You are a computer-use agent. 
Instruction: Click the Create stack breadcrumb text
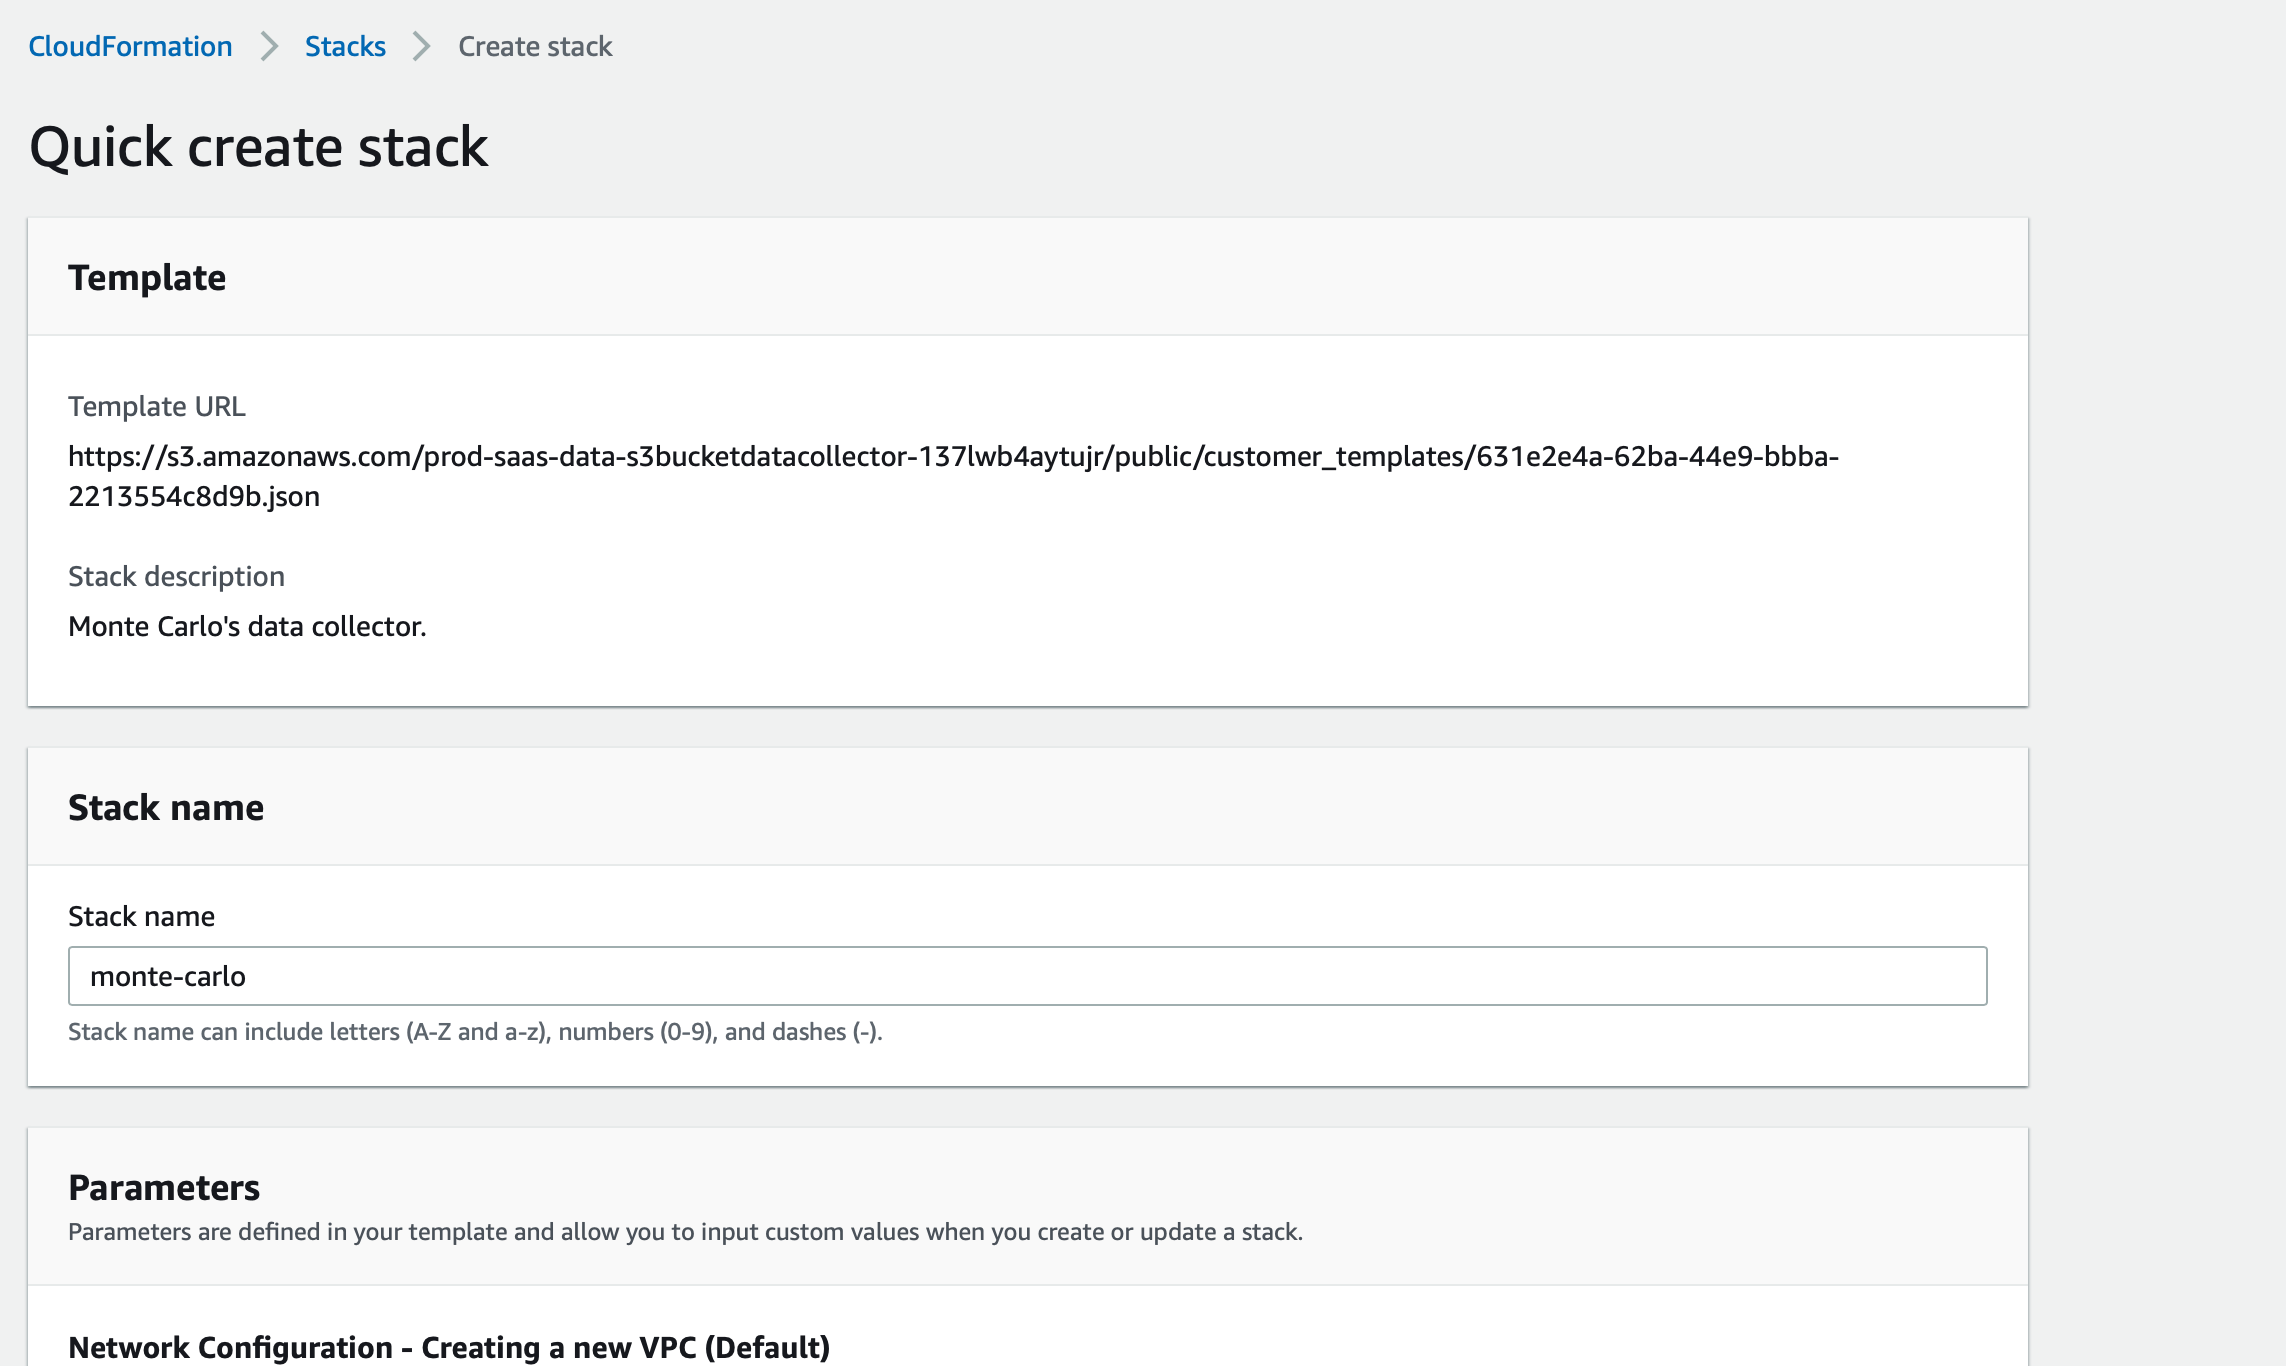535,46
